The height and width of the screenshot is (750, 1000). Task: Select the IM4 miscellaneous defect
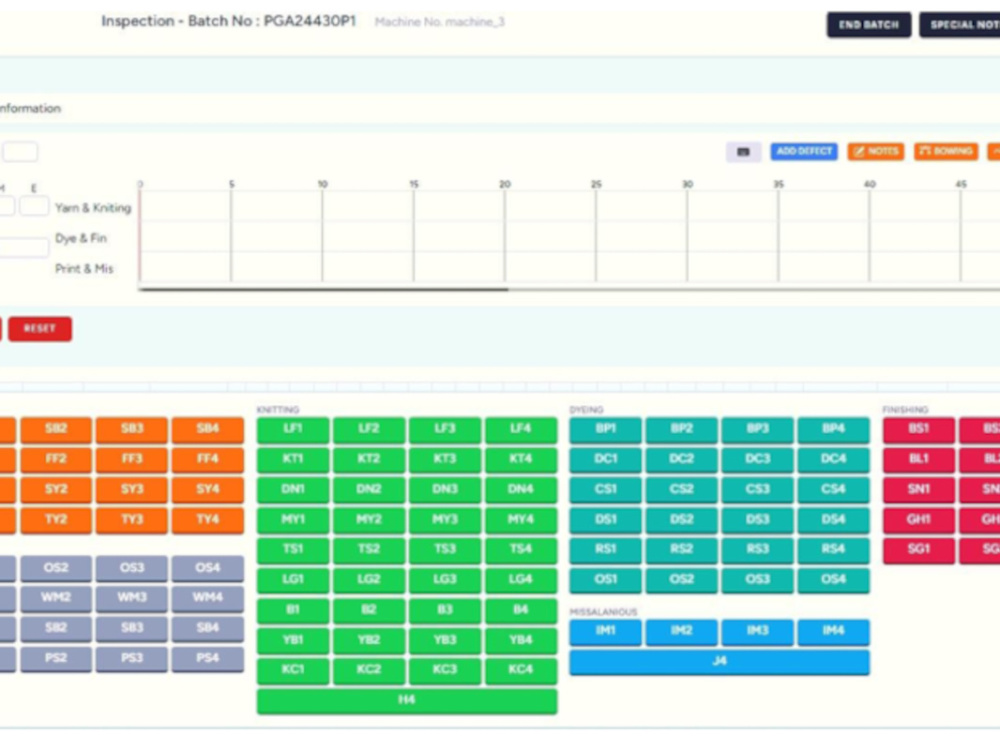coord(834,631)
